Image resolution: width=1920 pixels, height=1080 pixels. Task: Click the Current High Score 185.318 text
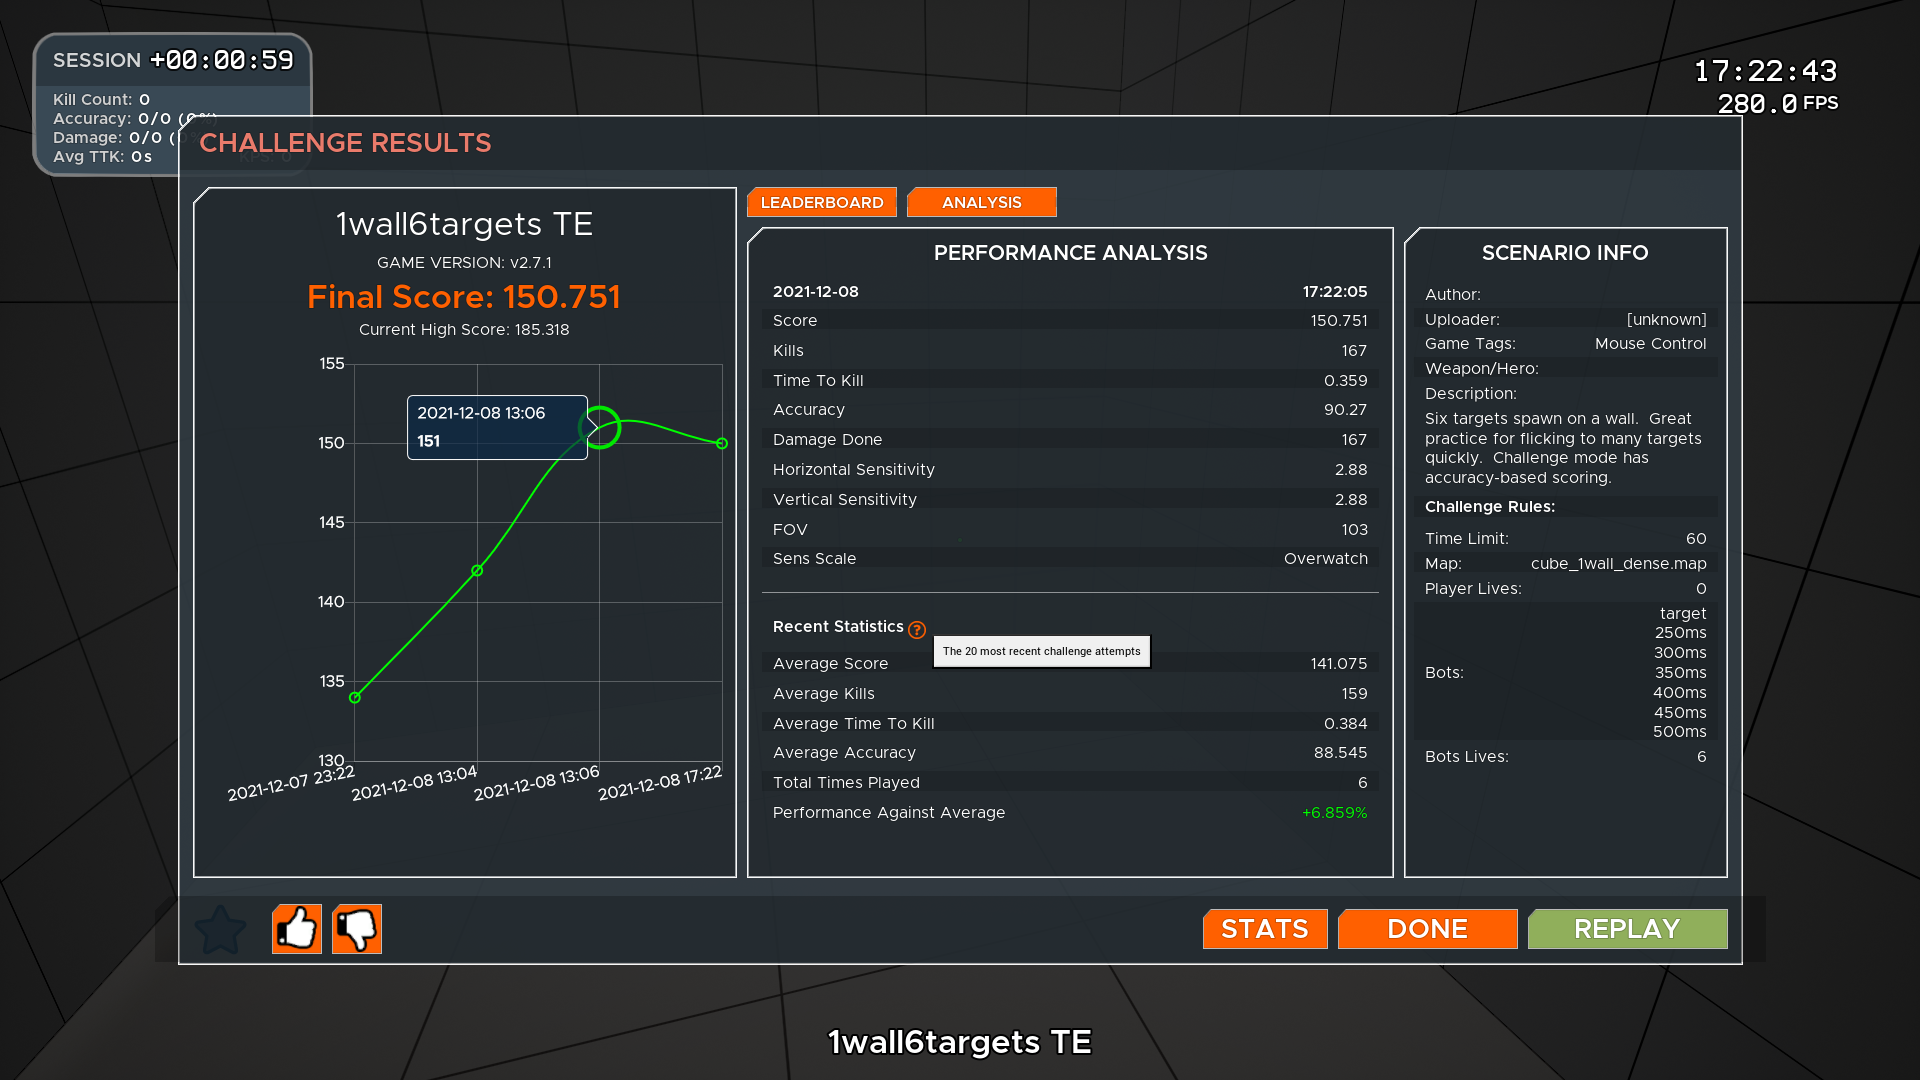coord(464,330)
